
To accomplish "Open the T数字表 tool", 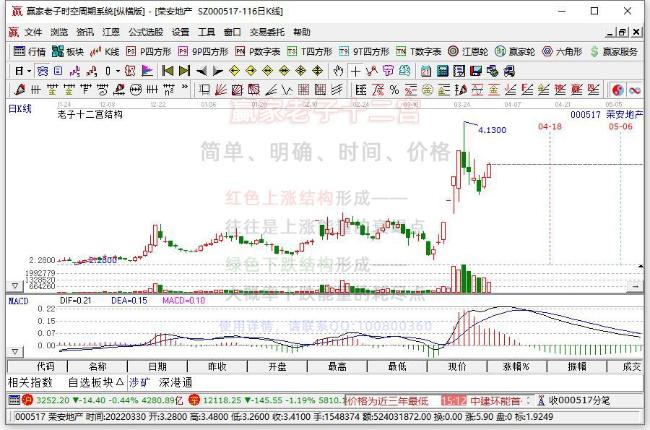I will [419, 51].
